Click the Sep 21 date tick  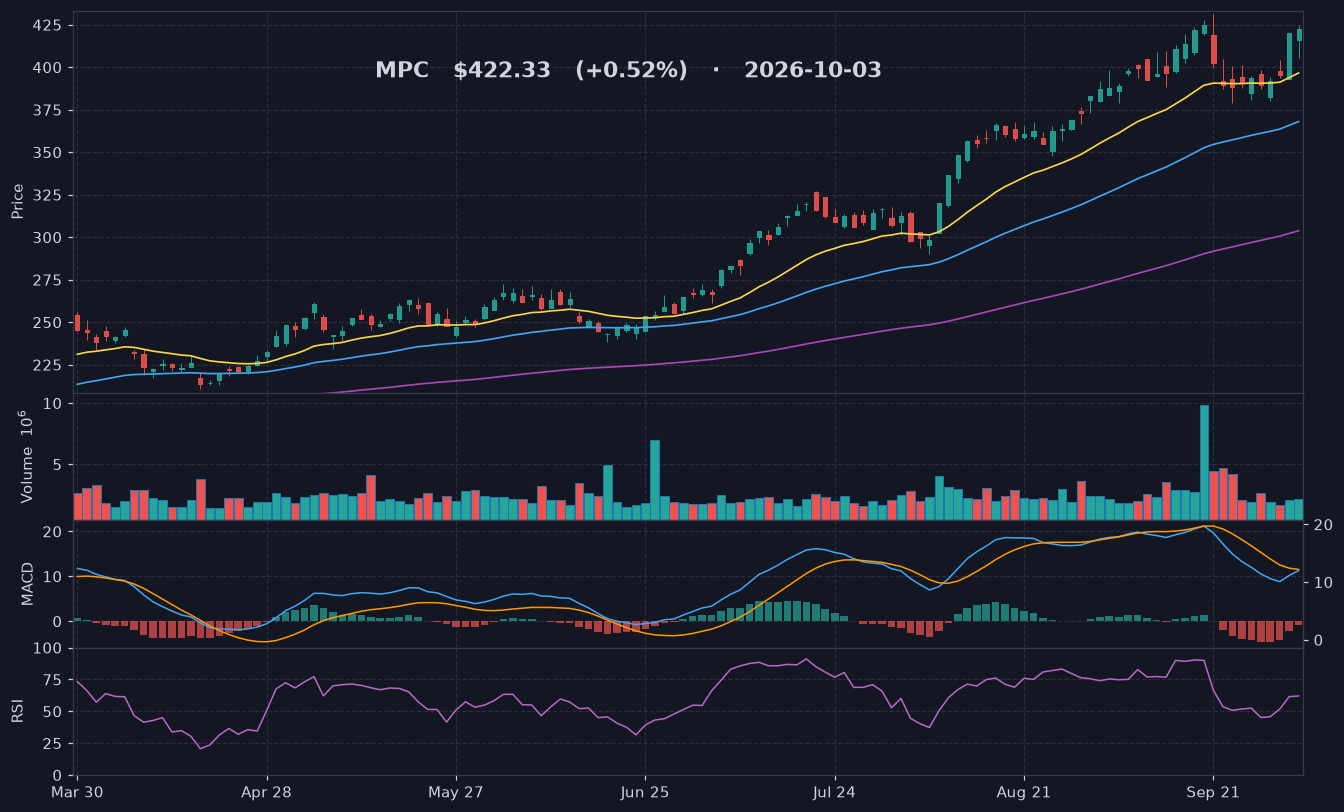tap(1213, 792)
